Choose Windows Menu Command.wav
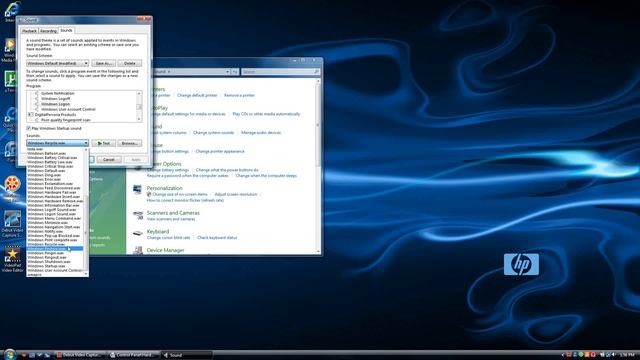This screenshot has height=360, width=640. coord(55,218)
